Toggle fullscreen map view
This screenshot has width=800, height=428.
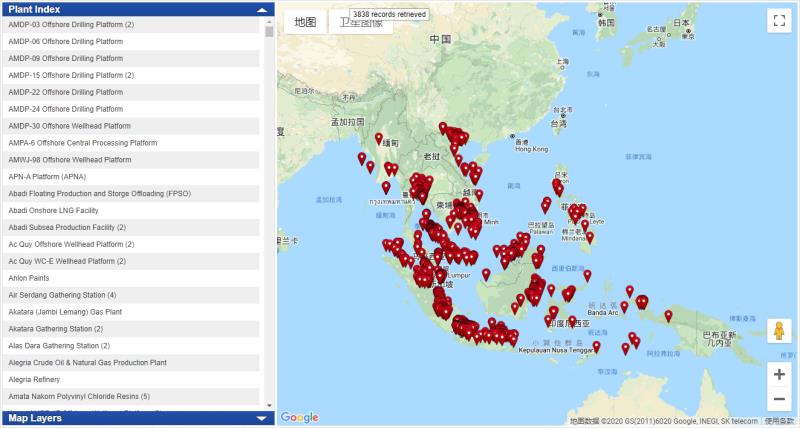coord(779,22)
